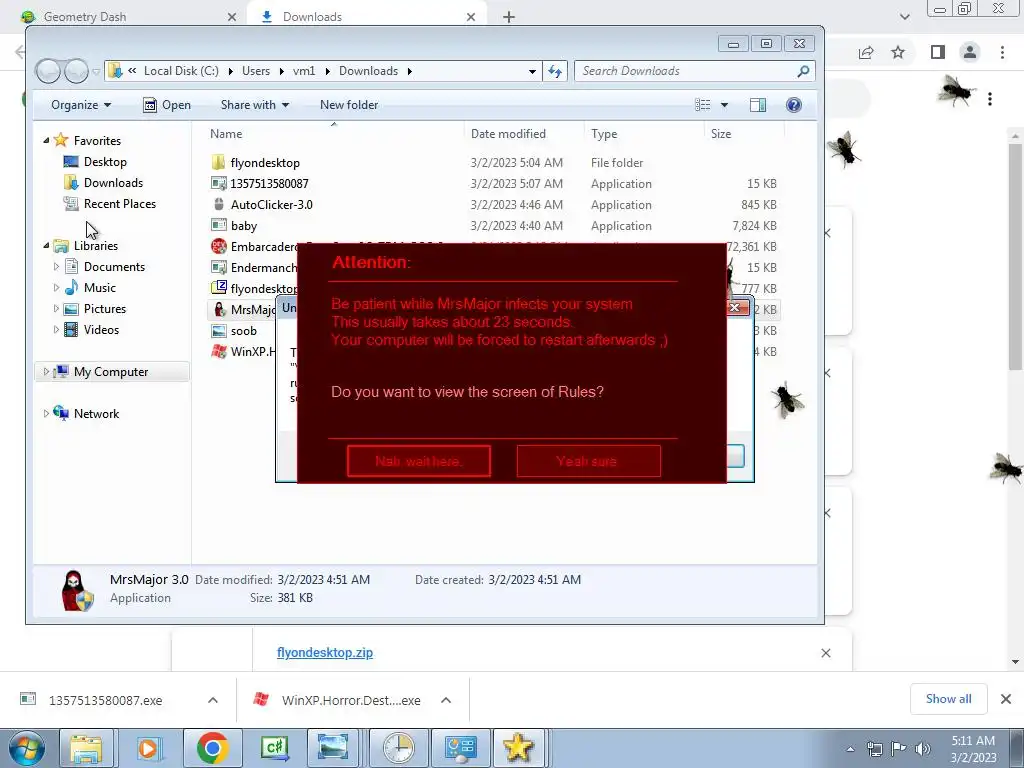Click Show all downloads button

(948, 699)
